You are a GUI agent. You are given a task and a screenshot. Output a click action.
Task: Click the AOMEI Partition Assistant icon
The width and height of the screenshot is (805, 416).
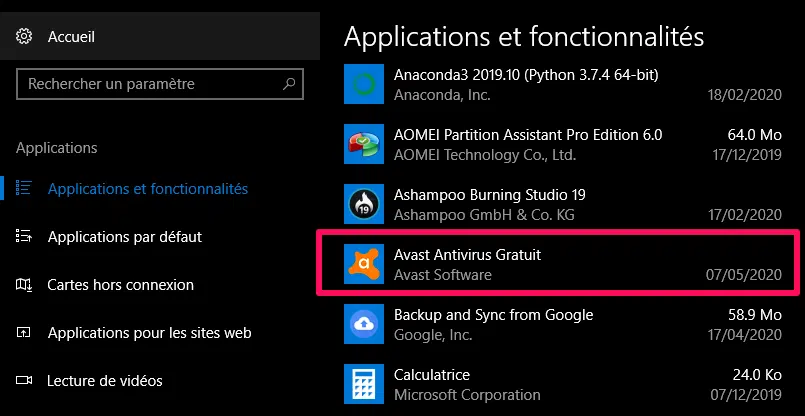point(363,144)
